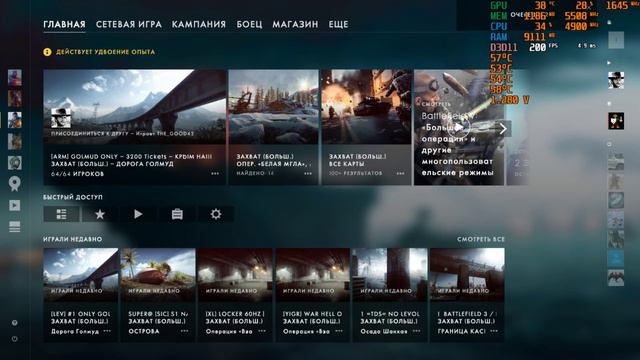Open the server browser list icon in quick access
The height and width of the screenshot is (360, 640).
[62, 214]
